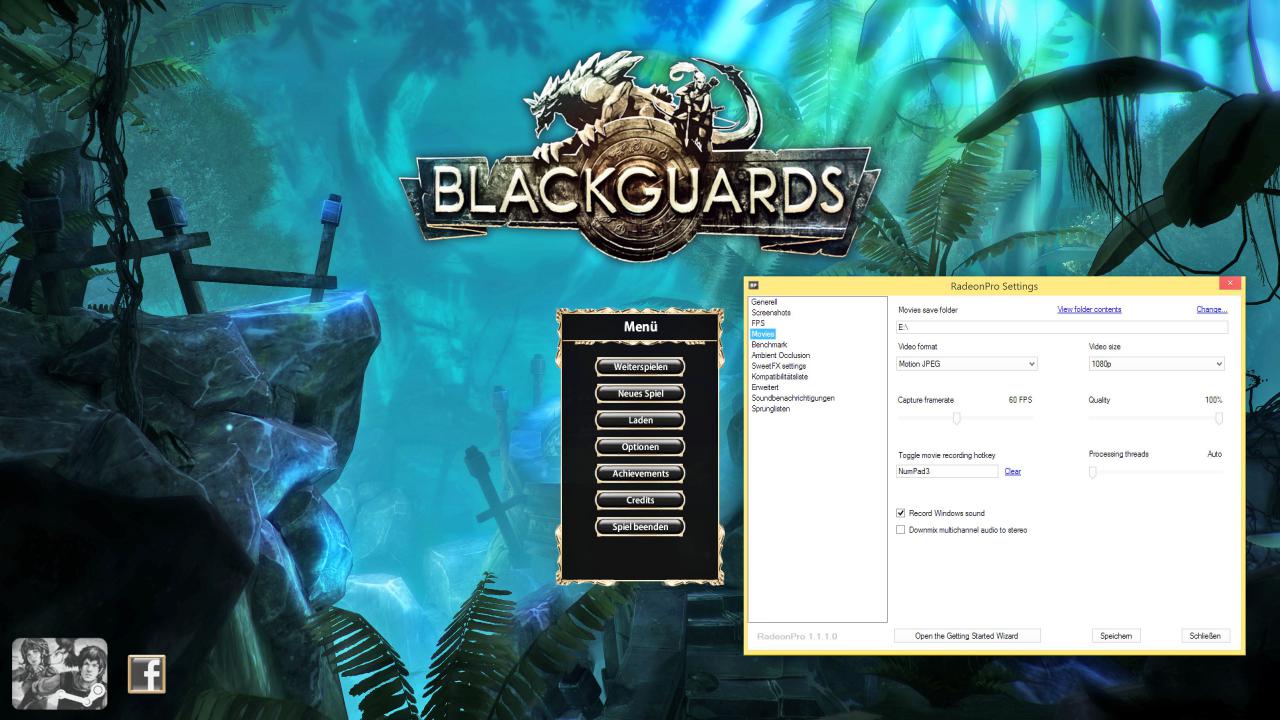Open Soundbenachrichtigungen section

tap(793, 398)
